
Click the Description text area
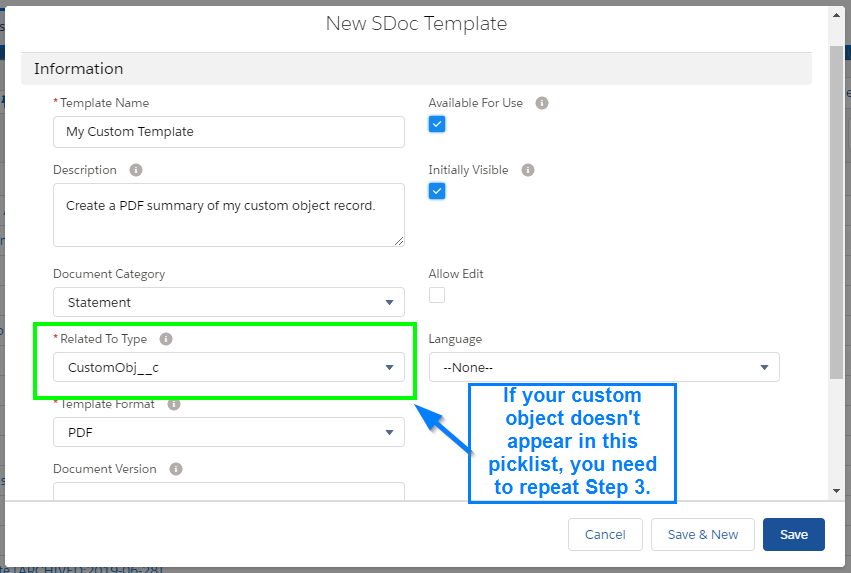(228, 215)
